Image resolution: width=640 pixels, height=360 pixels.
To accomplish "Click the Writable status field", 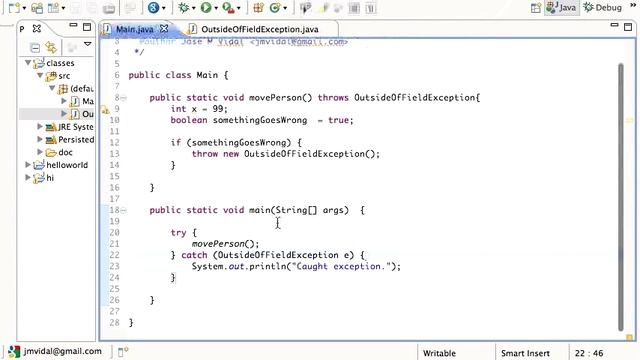I will click(439, 353).
